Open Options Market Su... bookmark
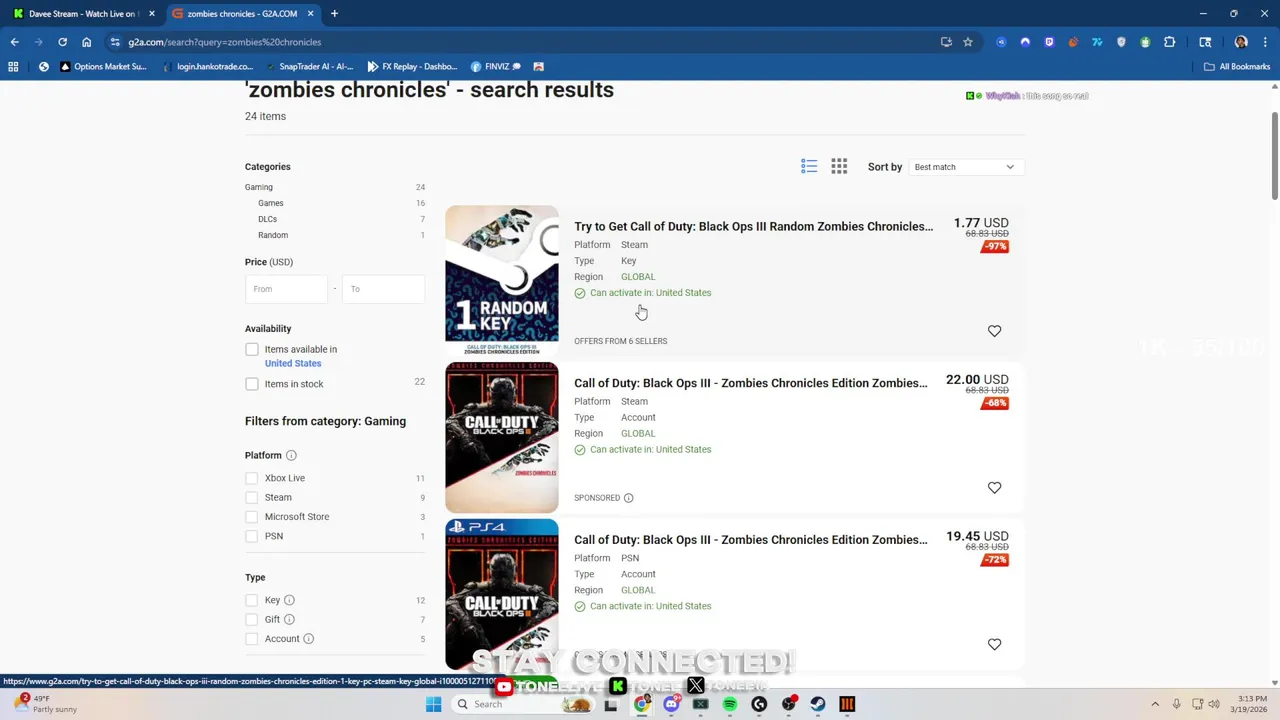The image size is (1280, 720). click(103, 67)
